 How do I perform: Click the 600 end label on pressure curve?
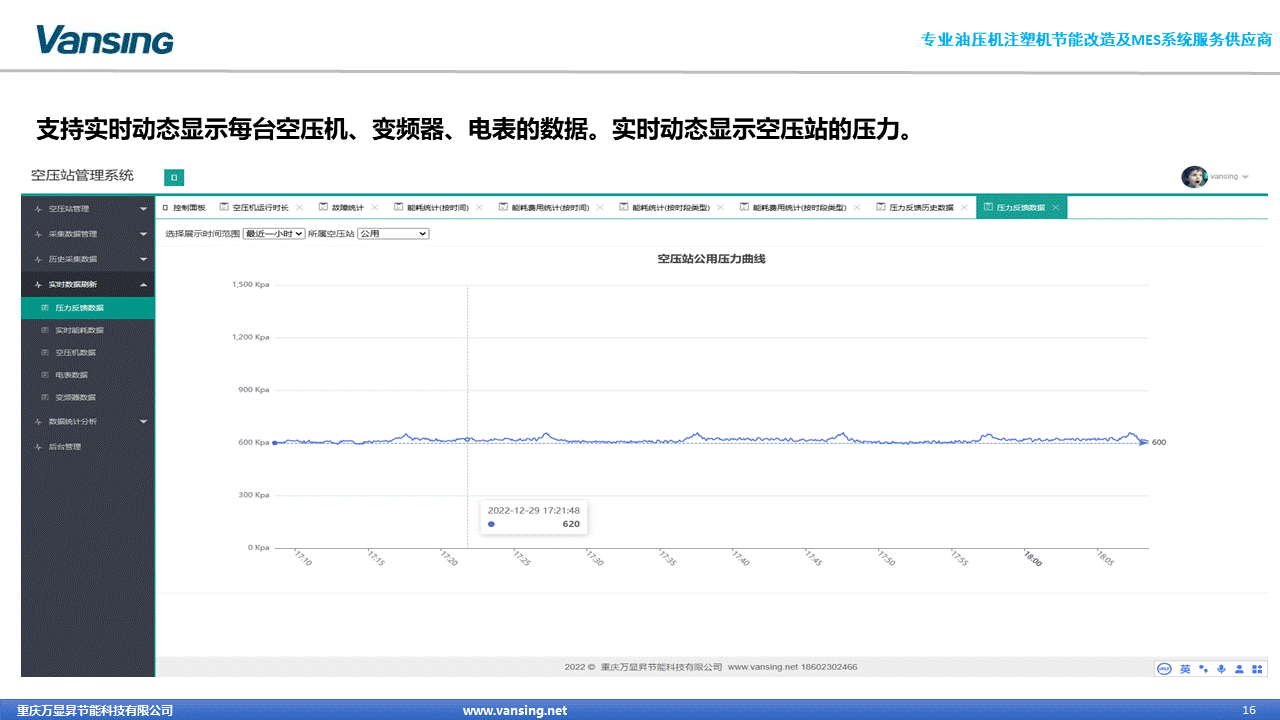(x=1159, y=442)
